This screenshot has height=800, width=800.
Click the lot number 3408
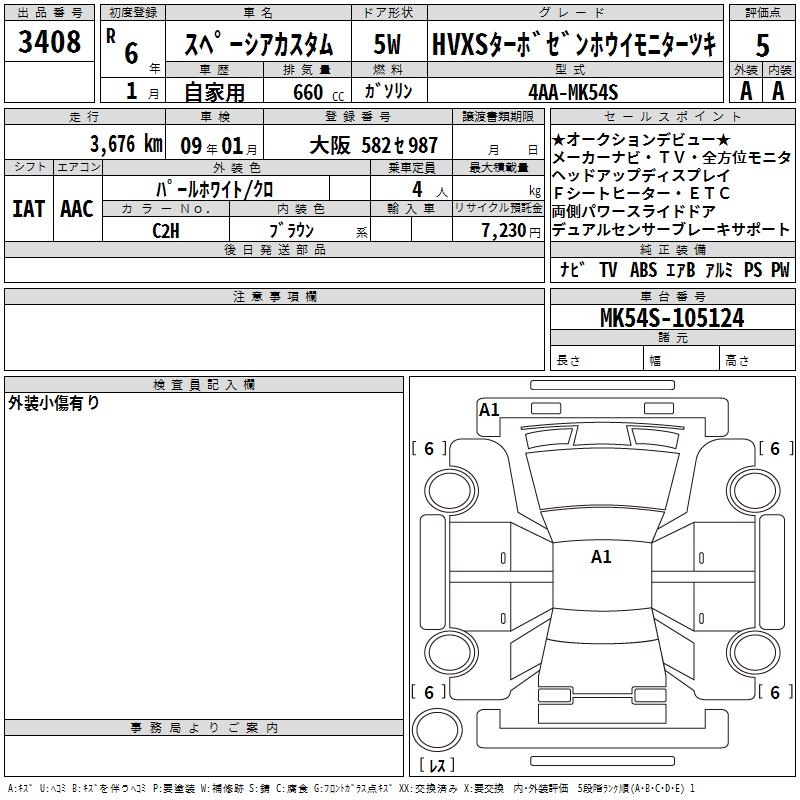49,42
